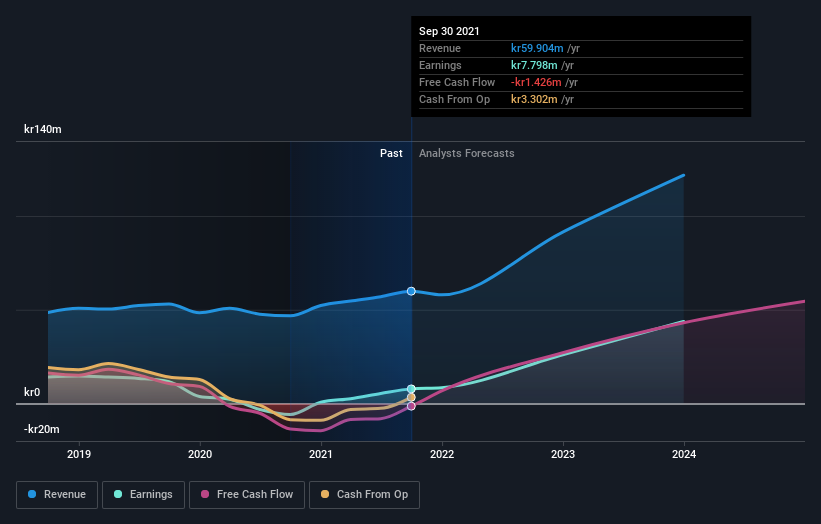Click the 2024 x-axis label
This screenshot has height=524, width=821.
point(684,454)
